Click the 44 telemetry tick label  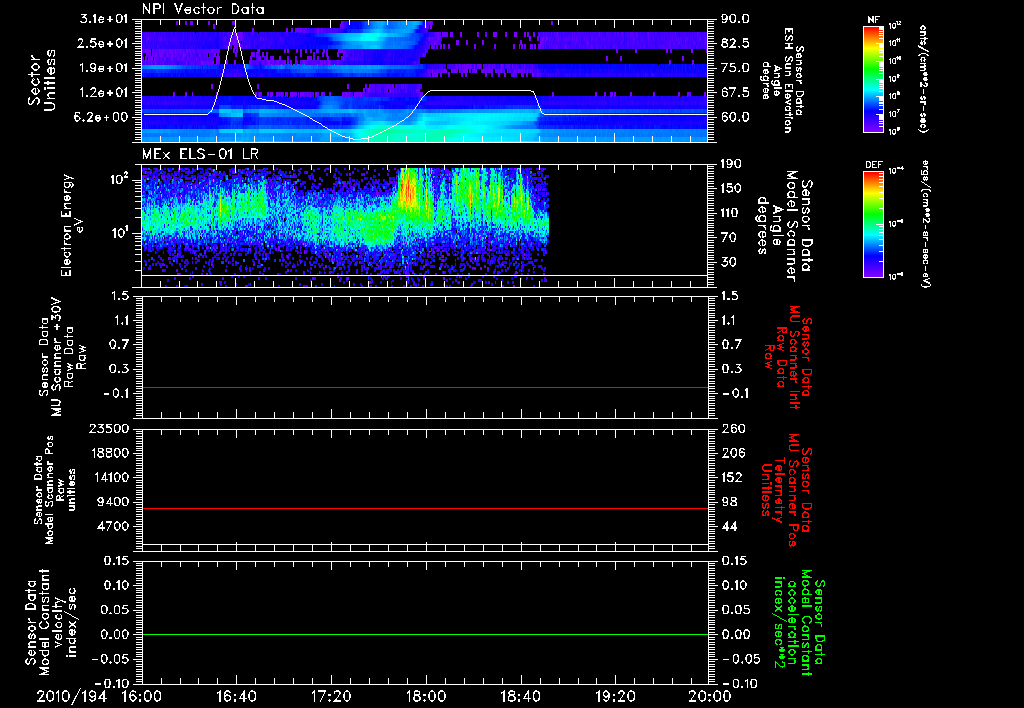point(730,526)
